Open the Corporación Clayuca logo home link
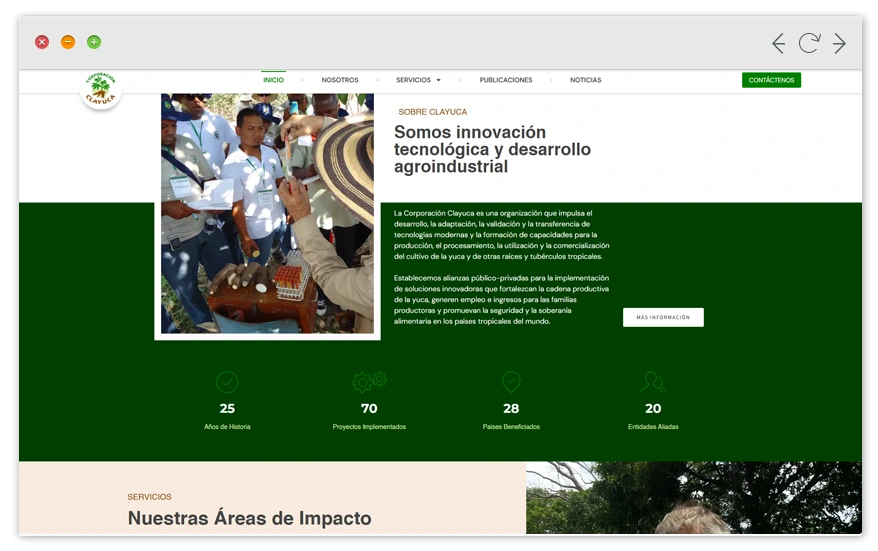 click(x=101, y=89)
